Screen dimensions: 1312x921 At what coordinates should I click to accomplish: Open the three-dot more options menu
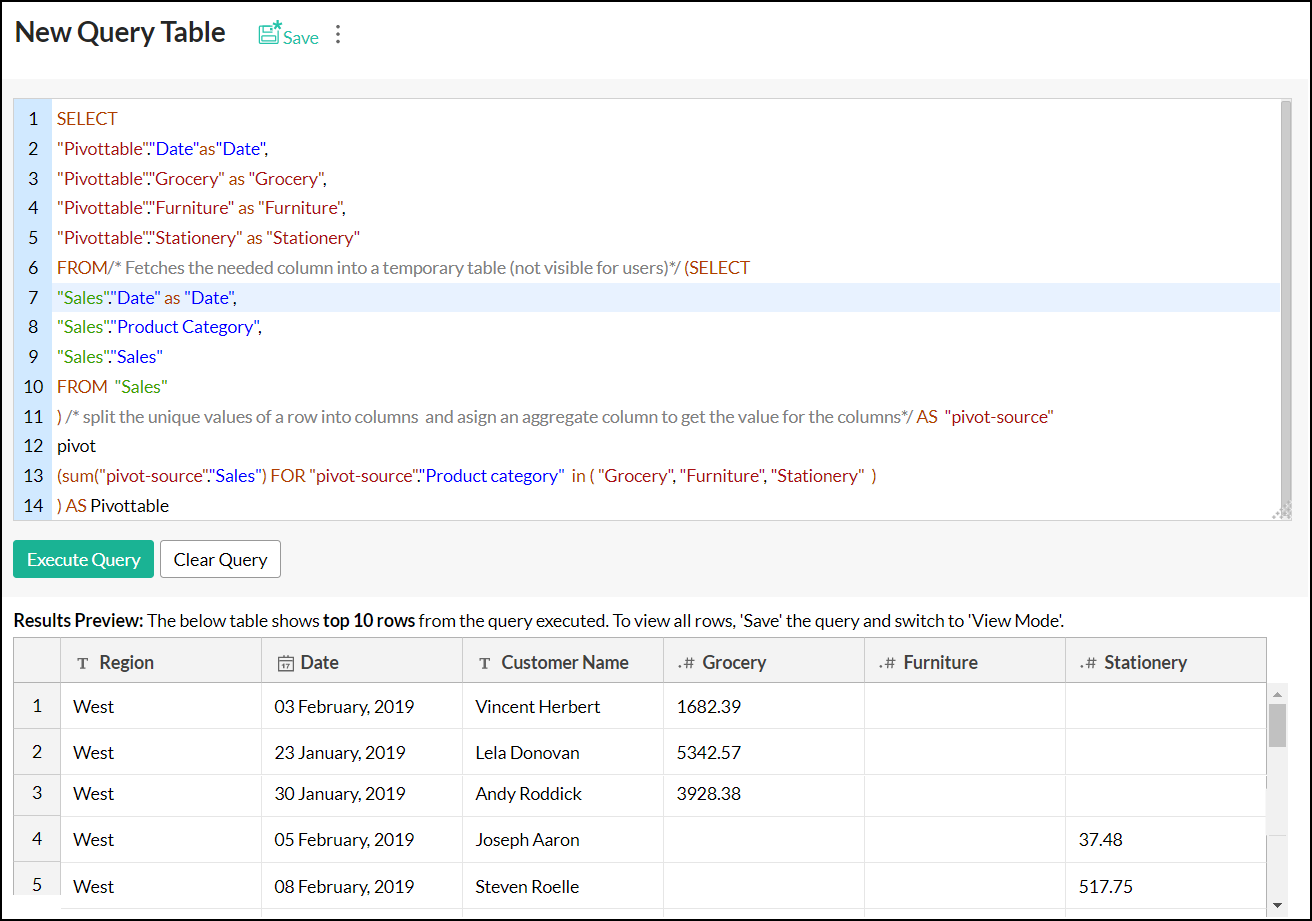click(338, 35)
